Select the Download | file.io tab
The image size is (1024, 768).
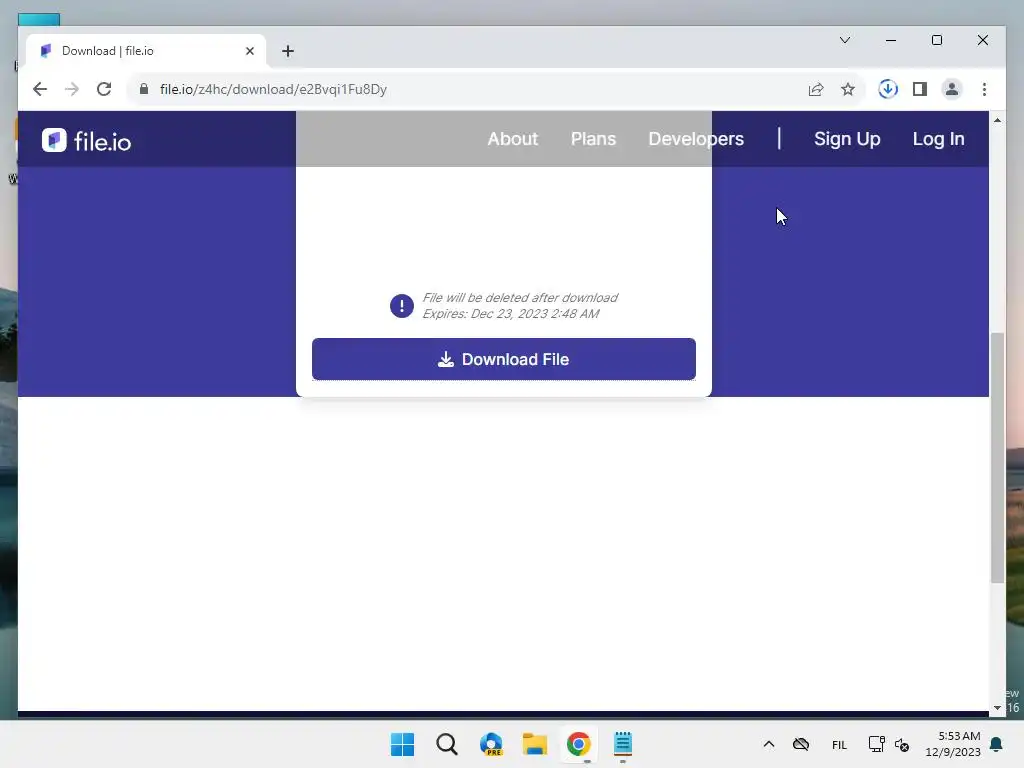click(x=146, y=51)
